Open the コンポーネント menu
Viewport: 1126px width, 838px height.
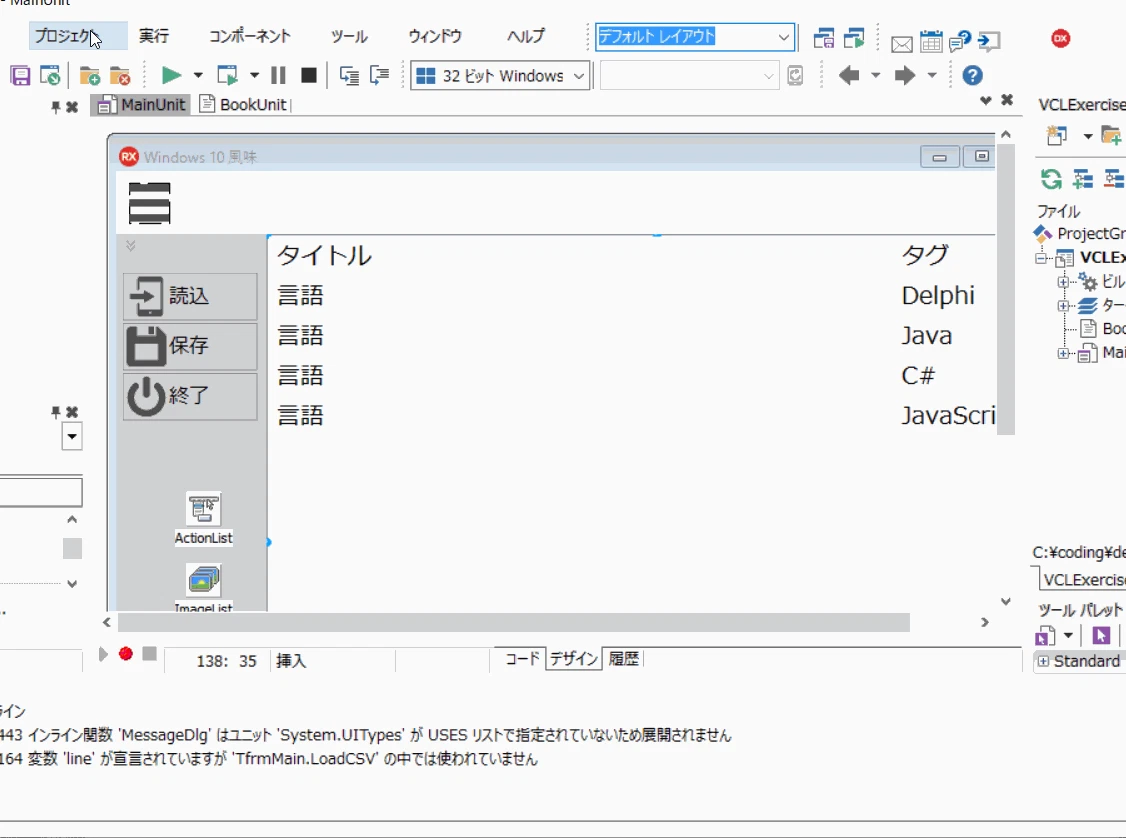(x=250, y=36)
